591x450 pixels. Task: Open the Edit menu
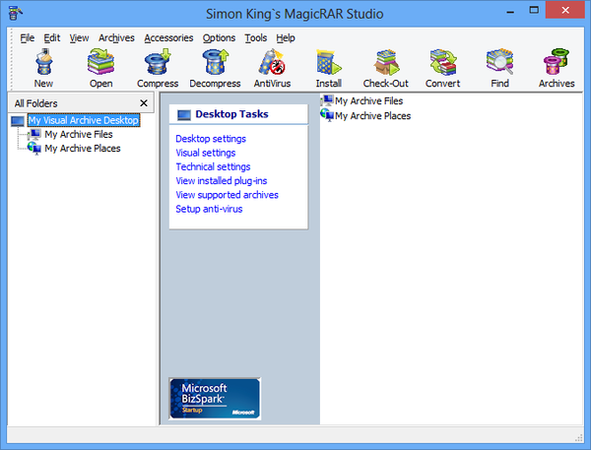pos(52,38)
